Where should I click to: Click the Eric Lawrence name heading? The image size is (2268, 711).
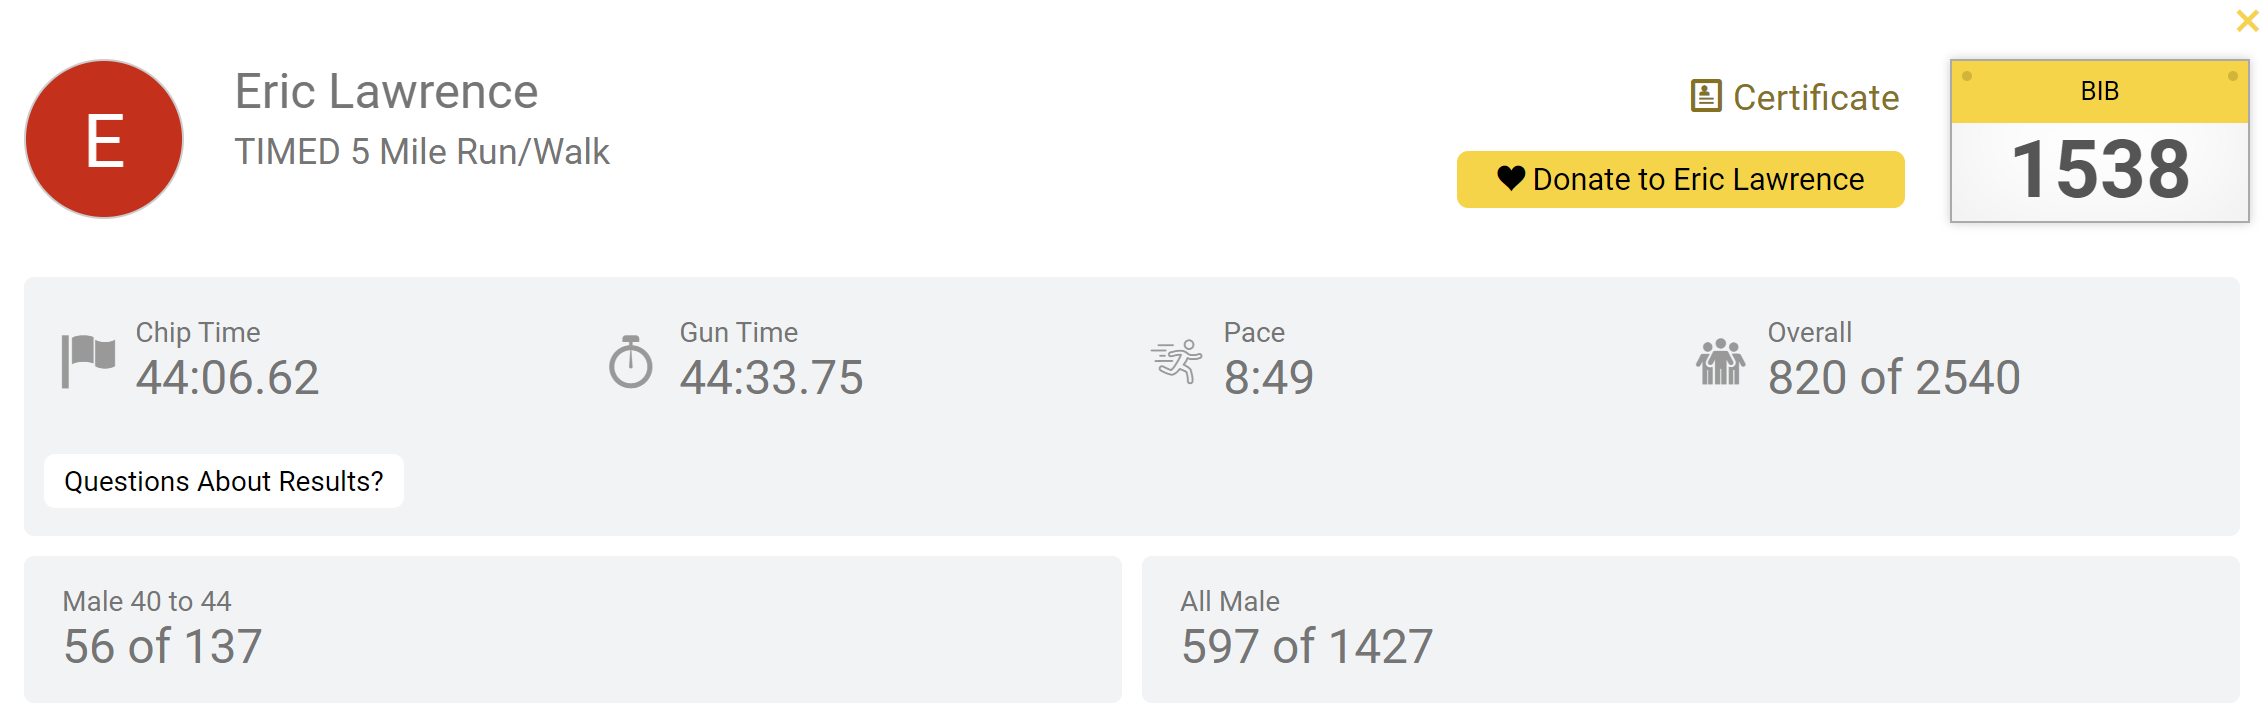coord(386,92)
